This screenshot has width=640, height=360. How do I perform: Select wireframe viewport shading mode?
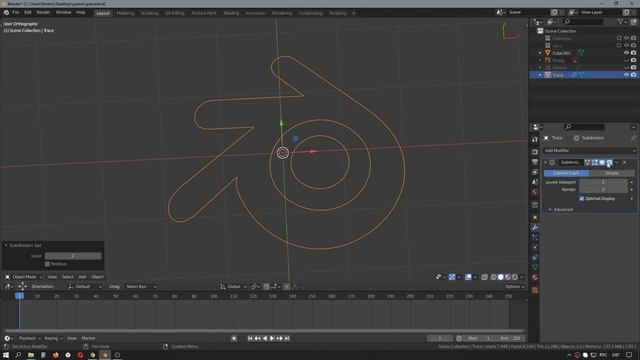pyautogui.click(x=493, y=277)
